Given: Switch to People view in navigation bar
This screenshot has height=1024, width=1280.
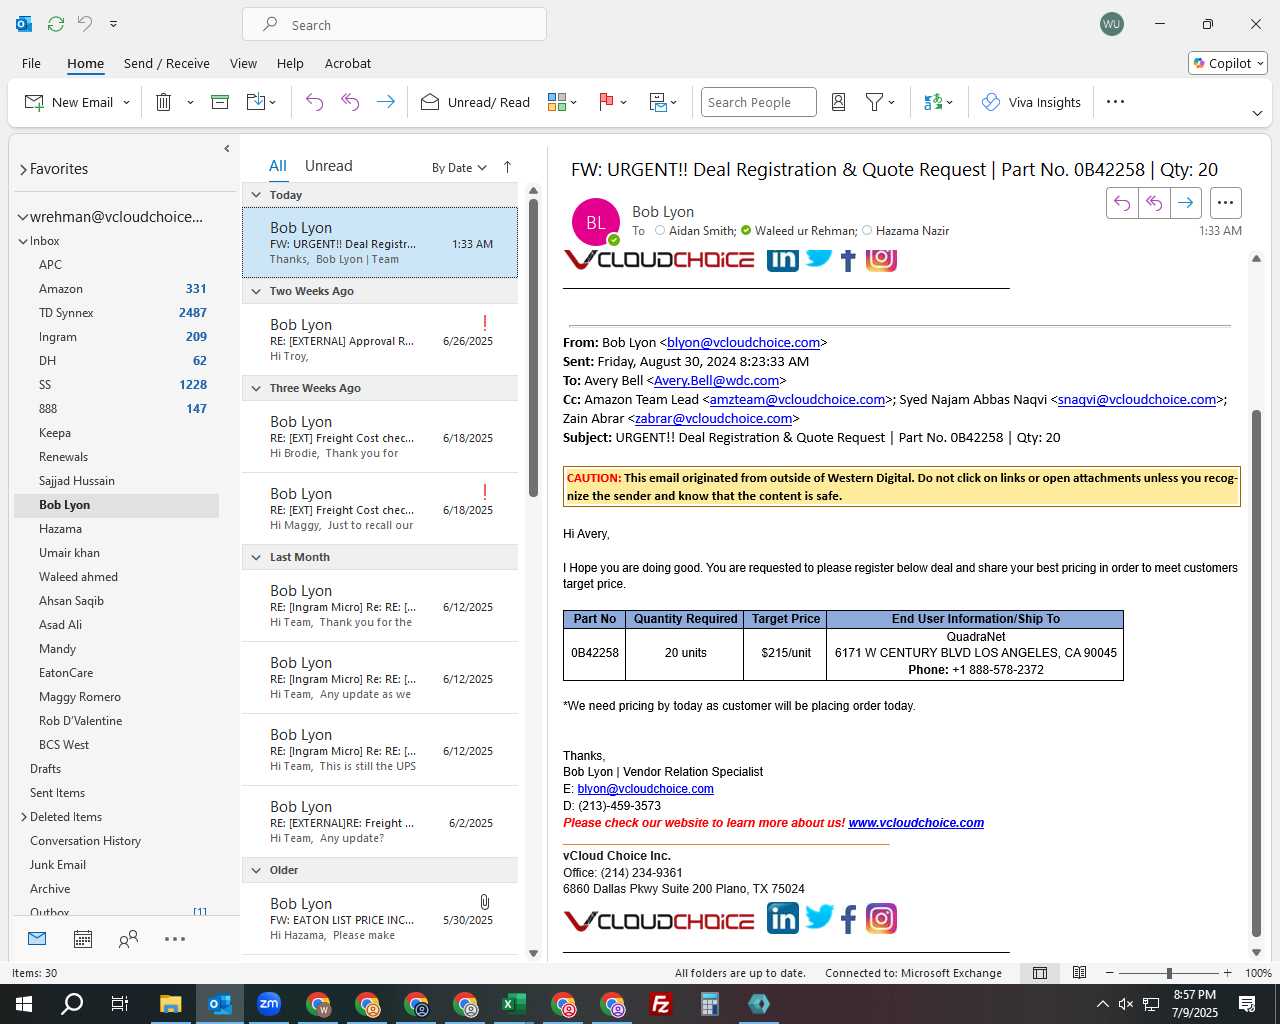Looking at the screenshot, I should [128, 939].
